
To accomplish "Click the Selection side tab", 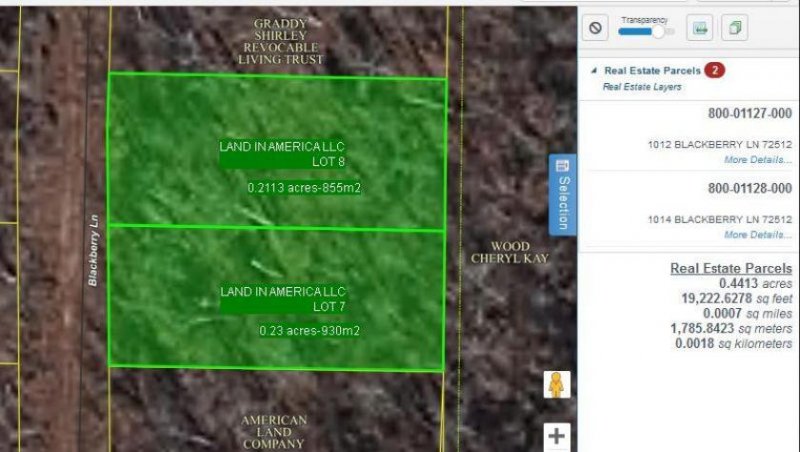I will coord(563,195).
